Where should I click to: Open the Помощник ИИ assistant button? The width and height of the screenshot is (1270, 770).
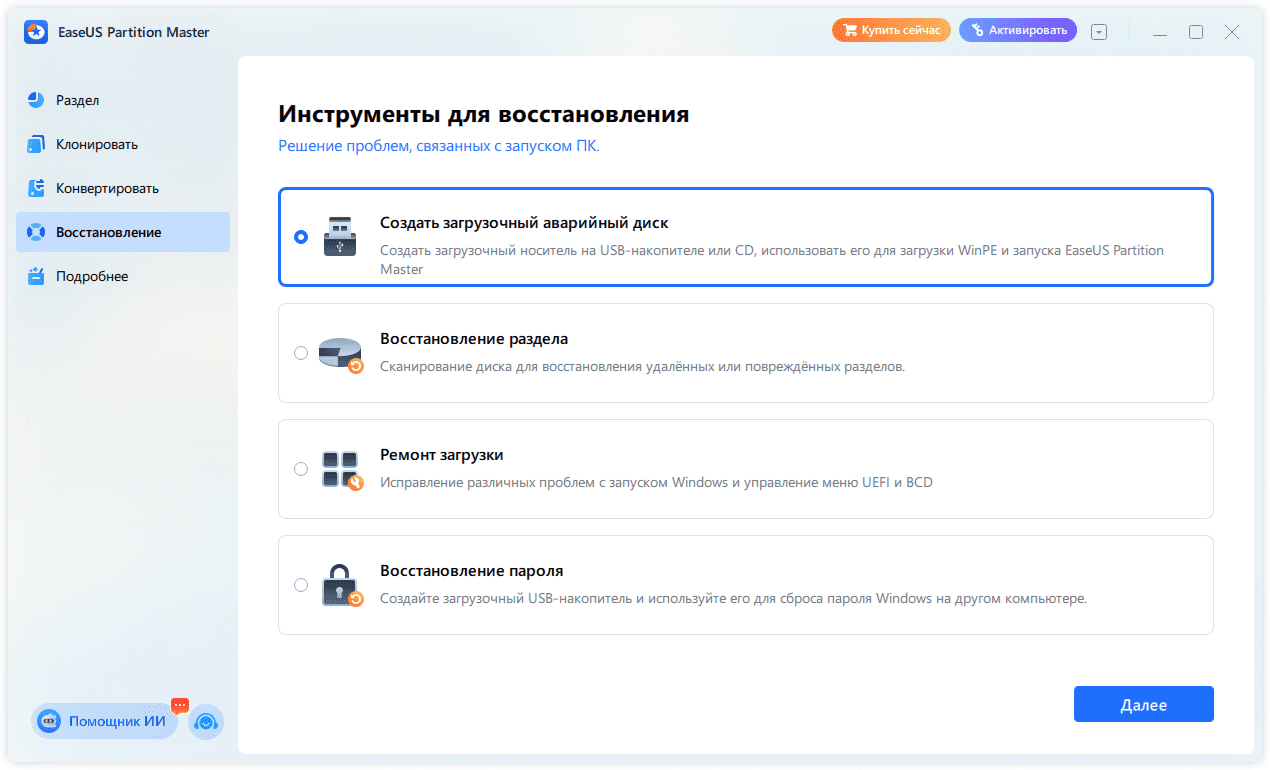[105, 721]
